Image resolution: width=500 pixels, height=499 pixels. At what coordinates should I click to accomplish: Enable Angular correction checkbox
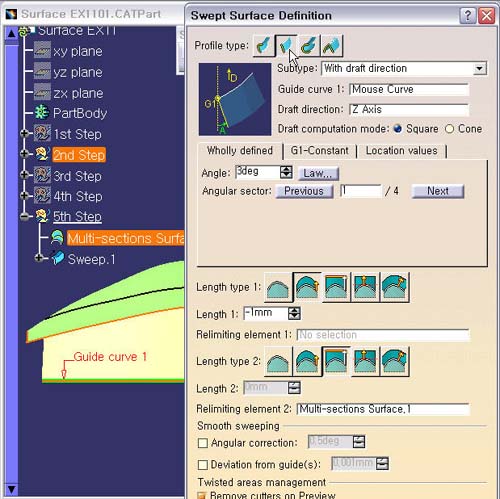(x=203, y=443)
